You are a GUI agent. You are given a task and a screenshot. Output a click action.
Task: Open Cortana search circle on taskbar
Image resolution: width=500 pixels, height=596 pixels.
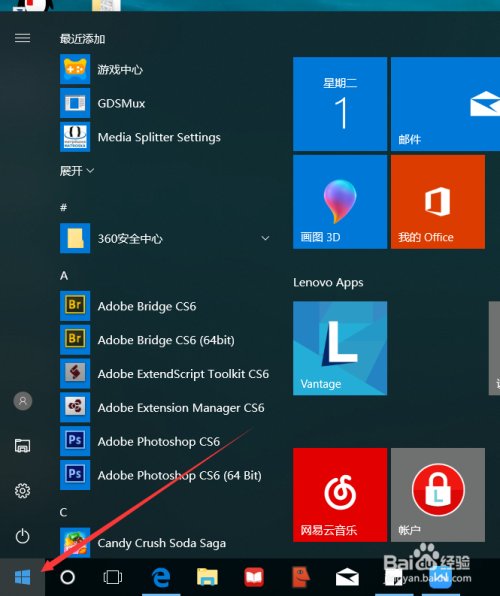tap(68, 577)
